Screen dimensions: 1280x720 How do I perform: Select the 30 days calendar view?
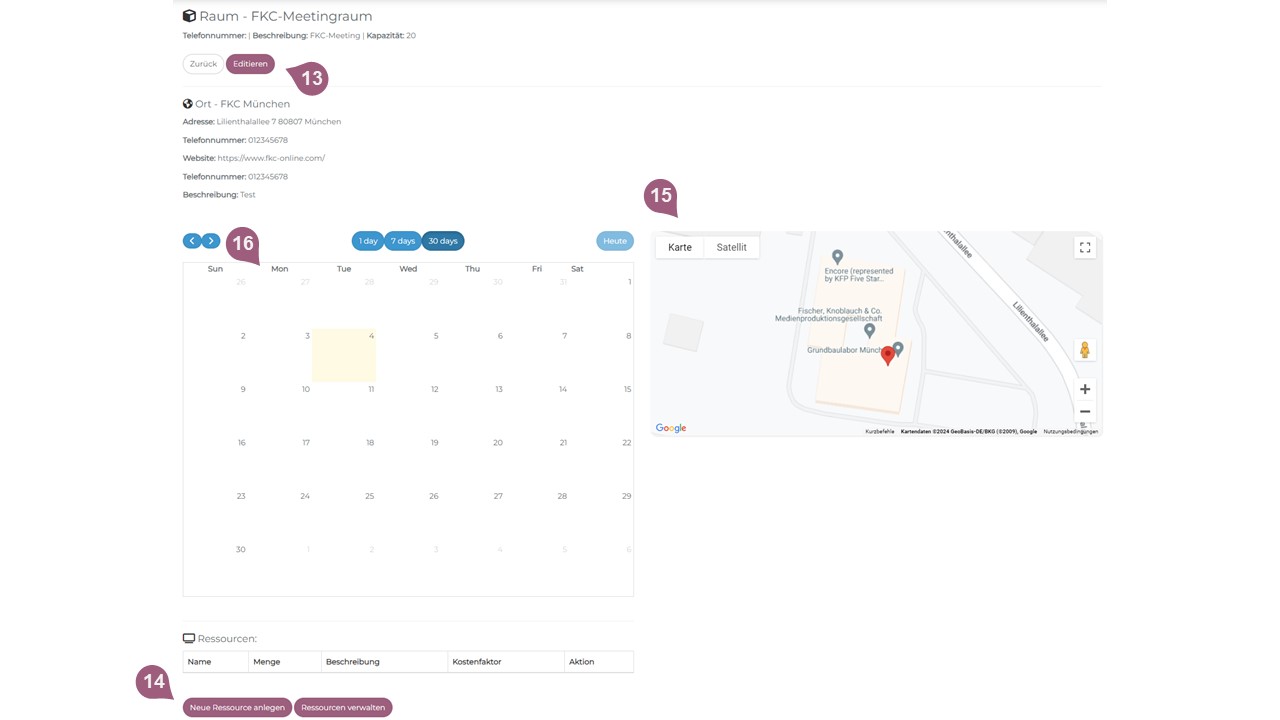click(x=443, y=241)
